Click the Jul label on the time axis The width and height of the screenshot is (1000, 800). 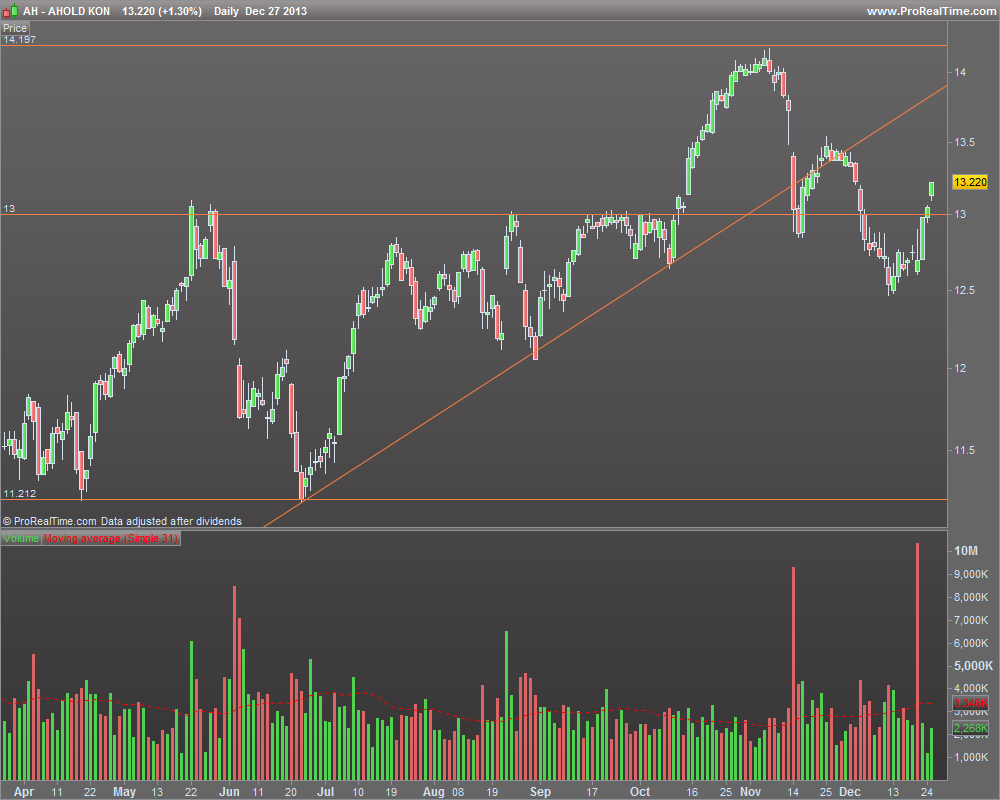[x=326, y=791]
